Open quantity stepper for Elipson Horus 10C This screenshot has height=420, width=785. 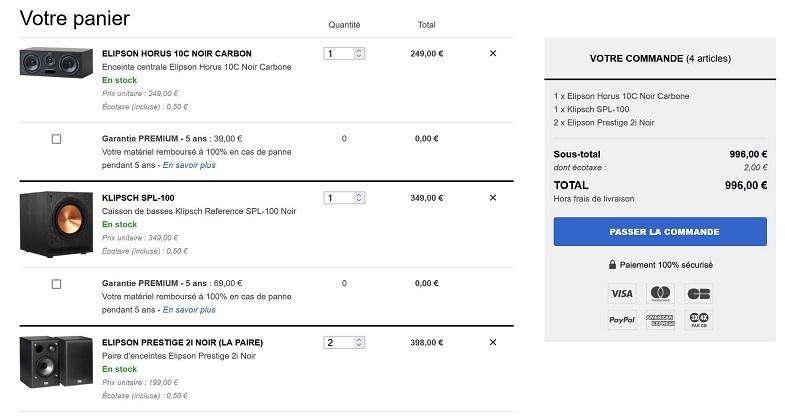[x=359, y=54]
